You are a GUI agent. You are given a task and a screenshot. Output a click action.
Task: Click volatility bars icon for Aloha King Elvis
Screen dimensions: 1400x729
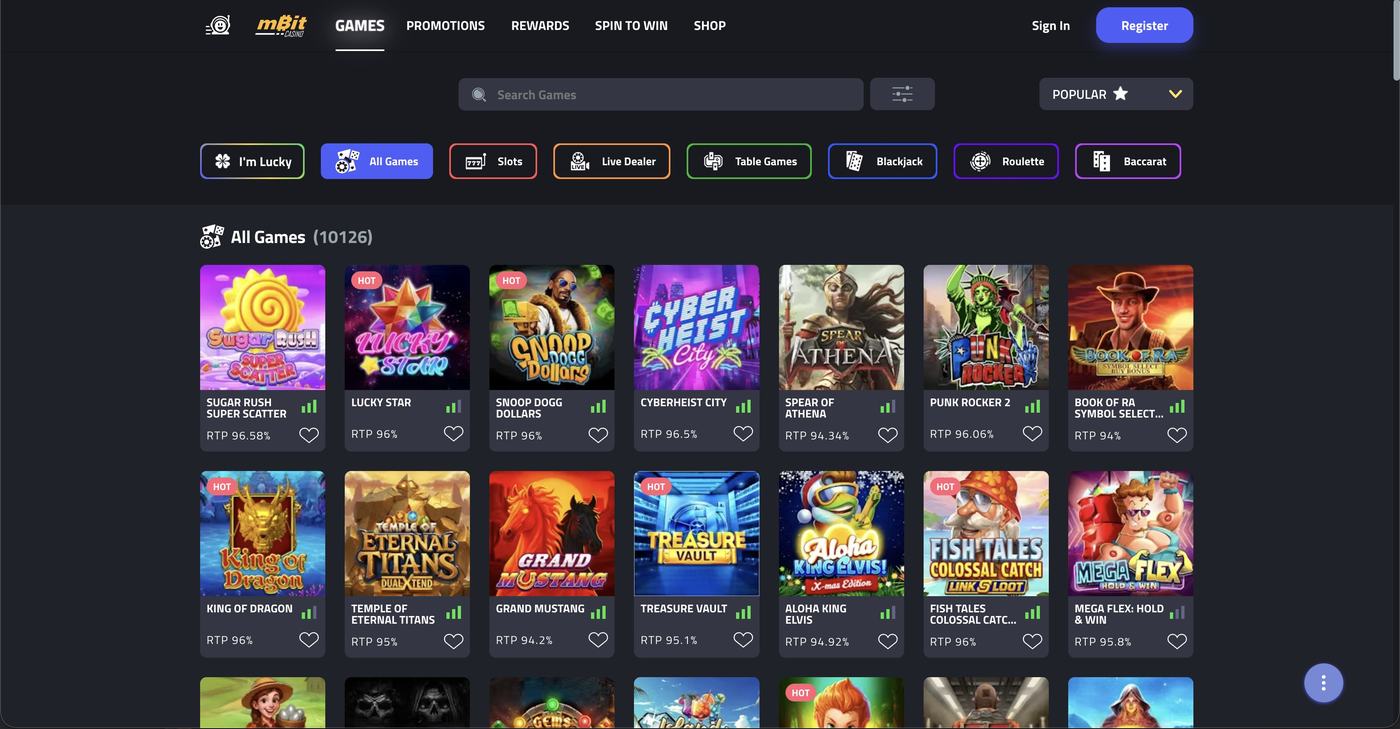click(x=888, y=613)
